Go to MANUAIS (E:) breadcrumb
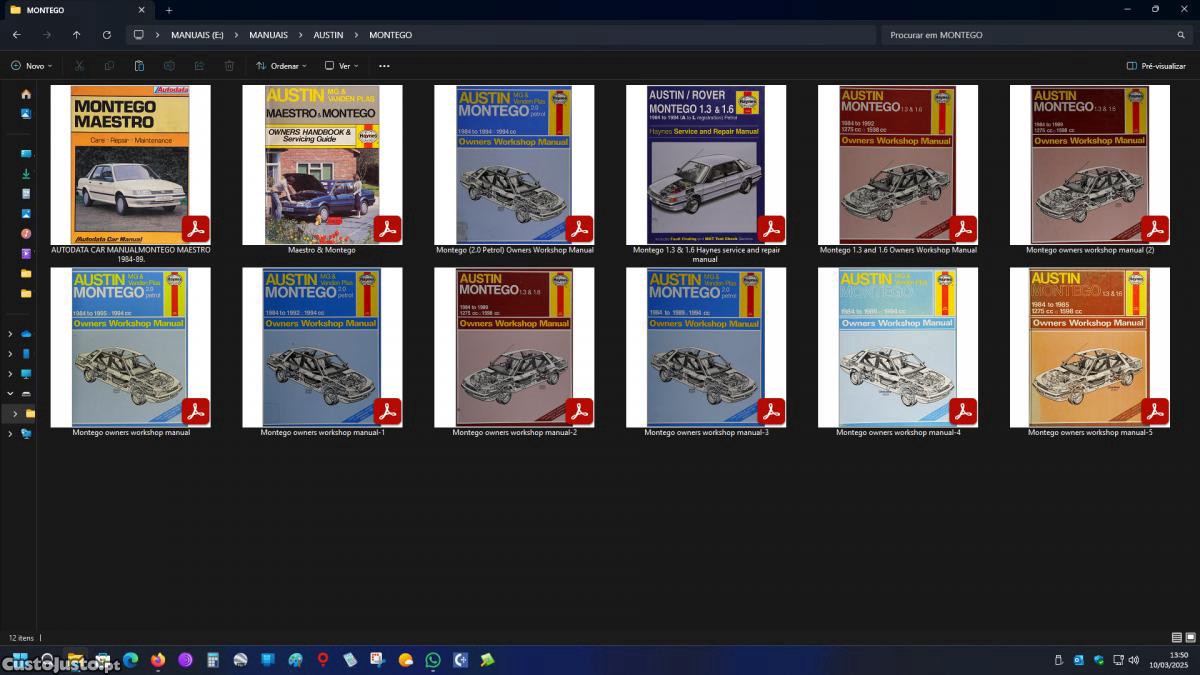Viewport: 1200px width, 675px height. (x=197, y=35)
